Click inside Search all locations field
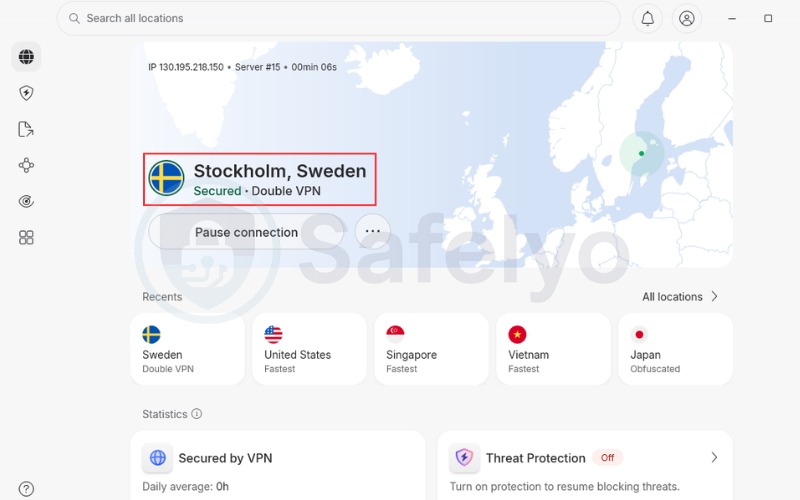Screen dimensions: 800x500 [338, 18]
